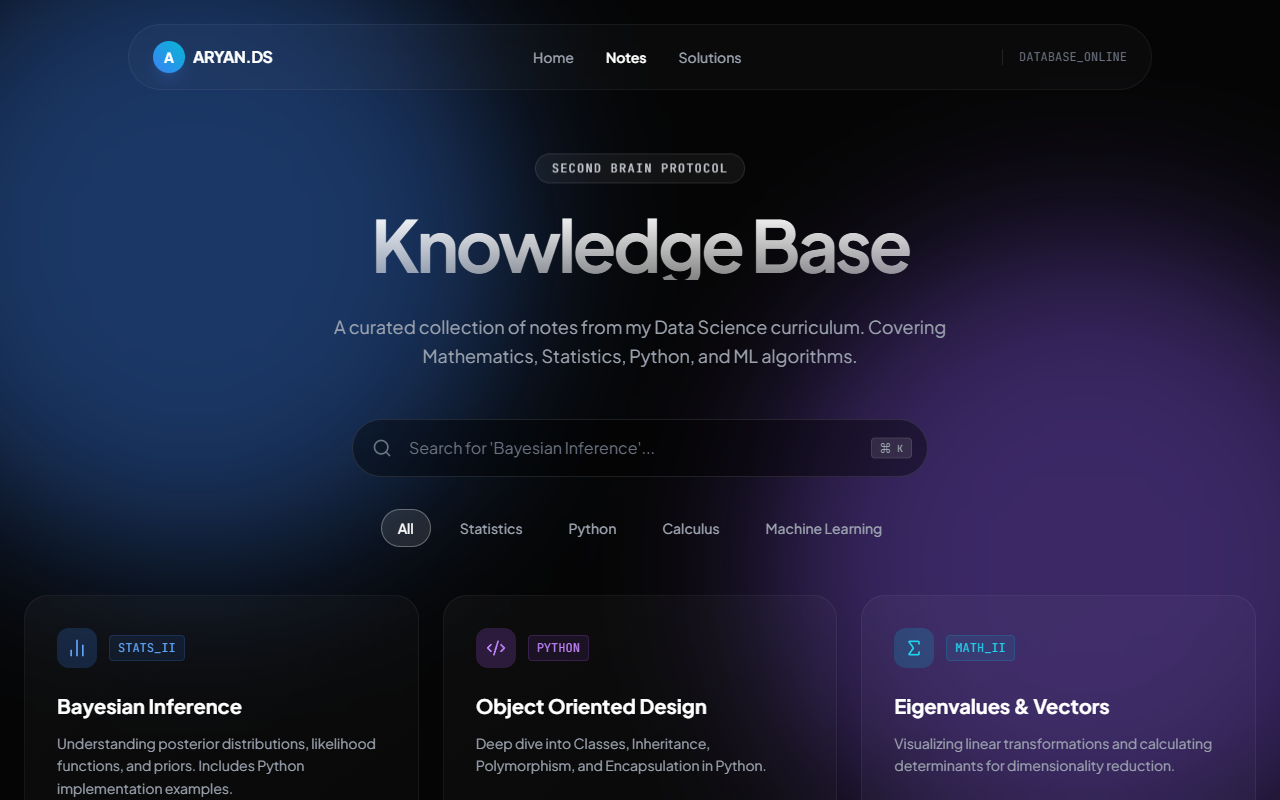
Task: Filter notes by Python category
Action: point(592,528)
